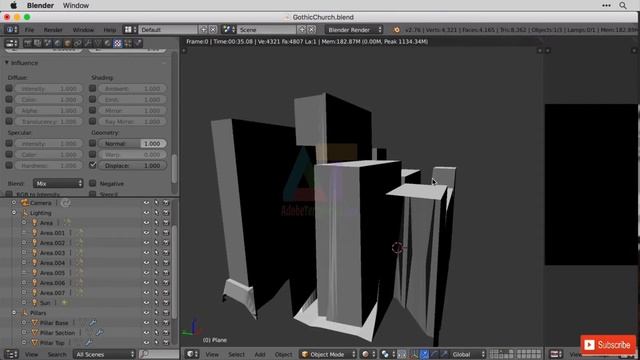This screenshot has width=640, height=360.
Task: Click the Camera object icon in outliner
Action: 25,203
